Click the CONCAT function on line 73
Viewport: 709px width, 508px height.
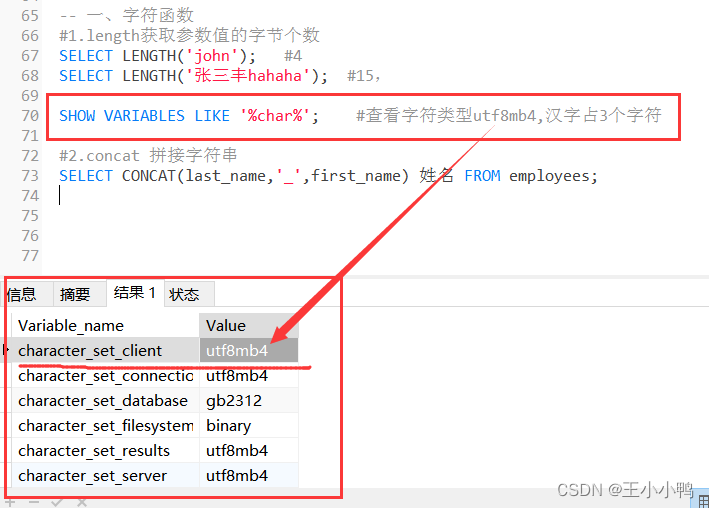point(148,176)
